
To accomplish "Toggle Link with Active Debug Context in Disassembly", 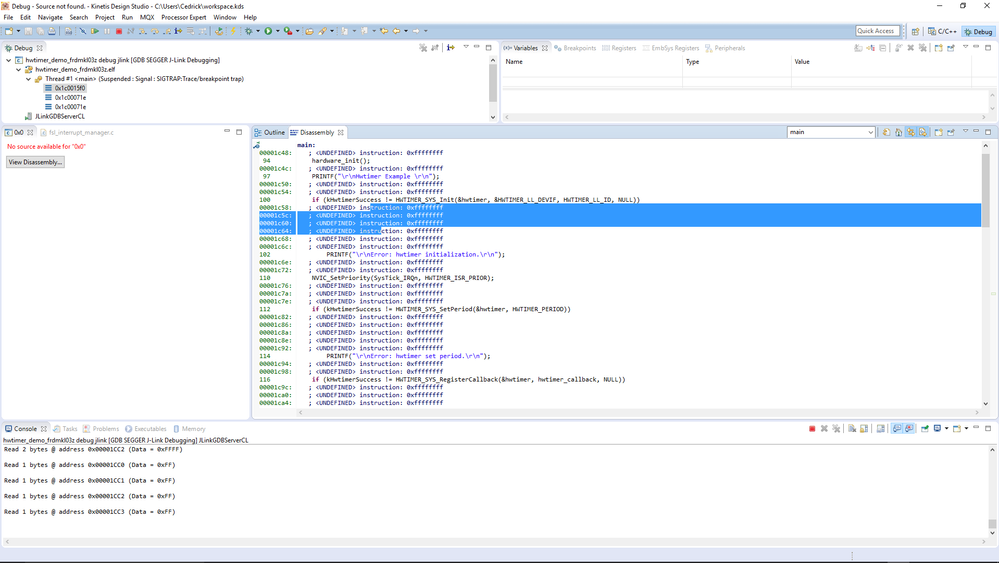I will click(911, 132).
